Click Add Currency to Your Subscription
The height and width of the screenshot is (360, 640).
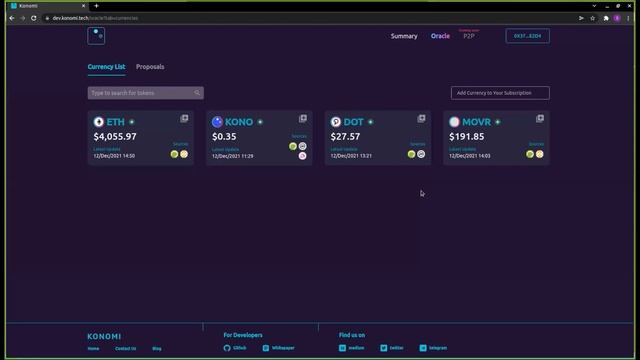click(x=500, y=93)
